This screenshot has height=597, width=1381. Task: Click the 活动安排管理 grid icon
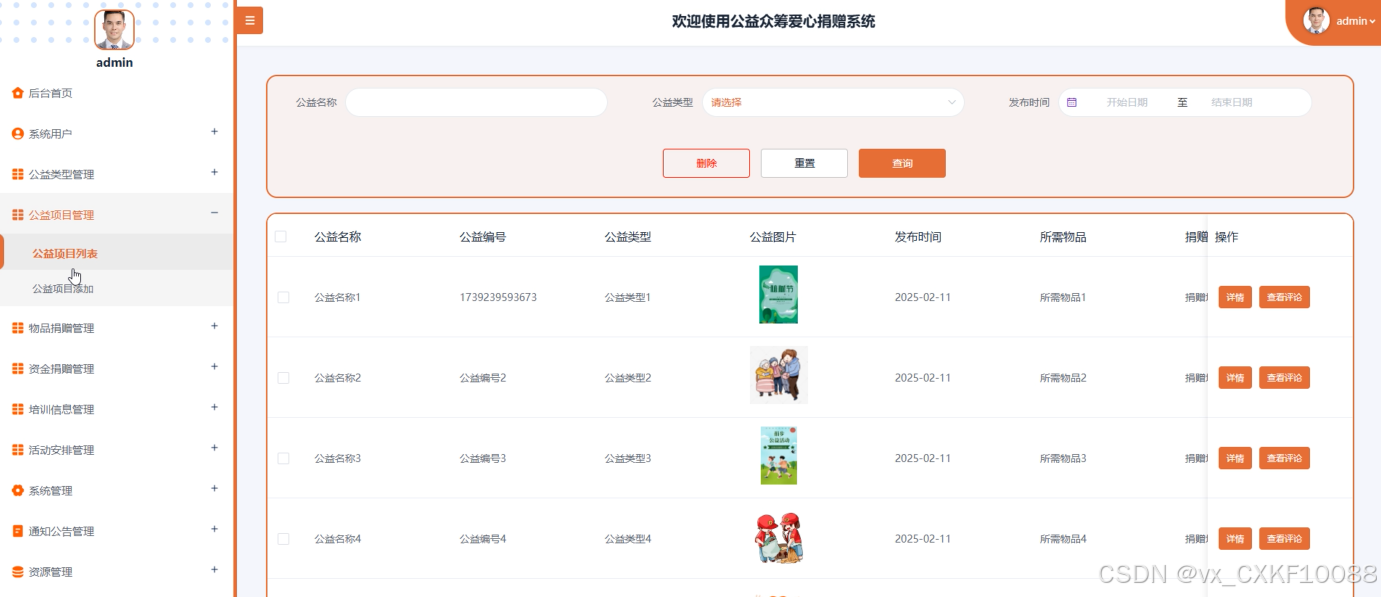[17, 450]
